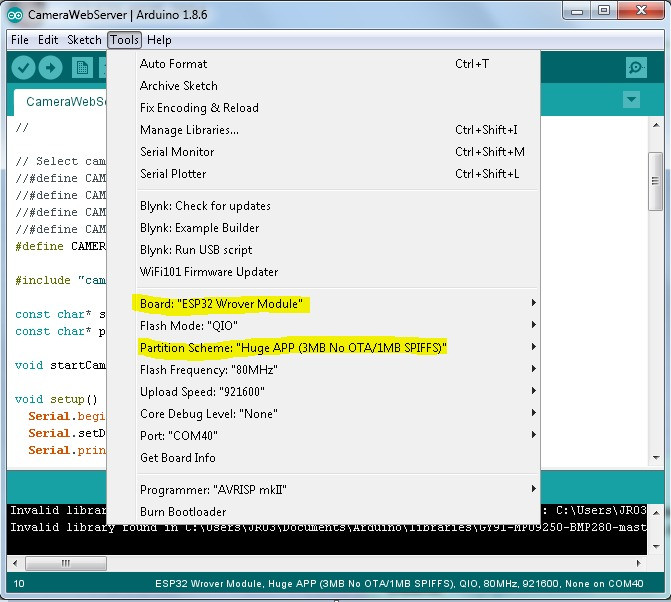Click the Serial.prin code line
This screenshot has height=602, width=671.
click(67, 451)
